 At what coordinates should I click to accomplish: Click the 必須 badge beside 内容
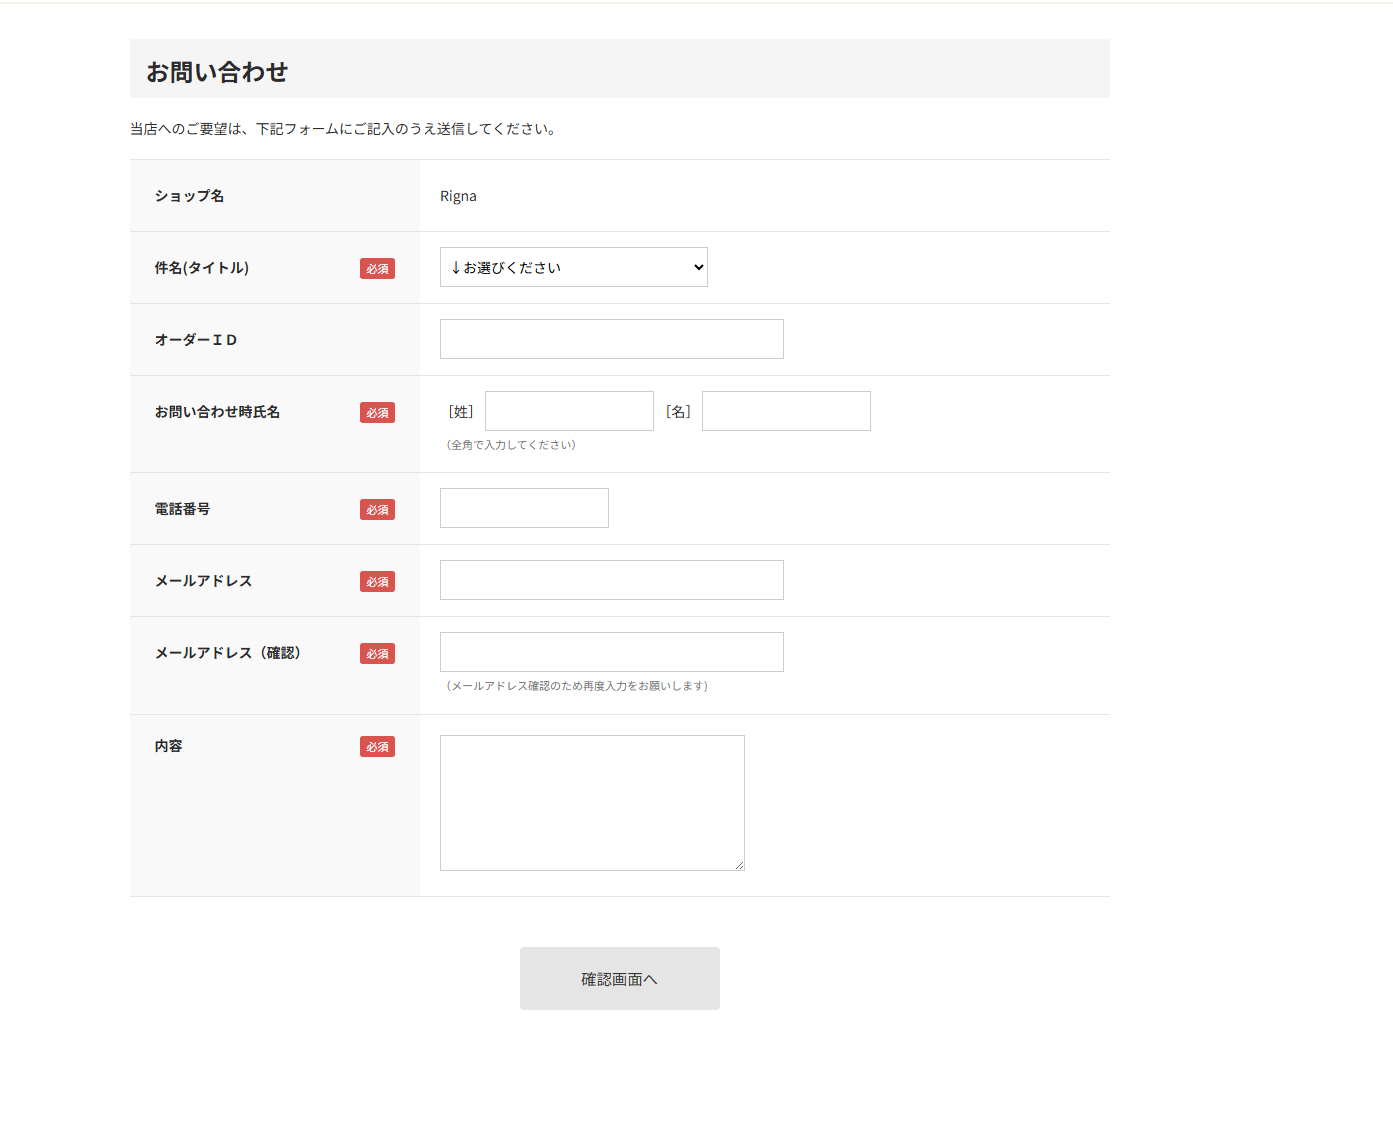(377, 747)
